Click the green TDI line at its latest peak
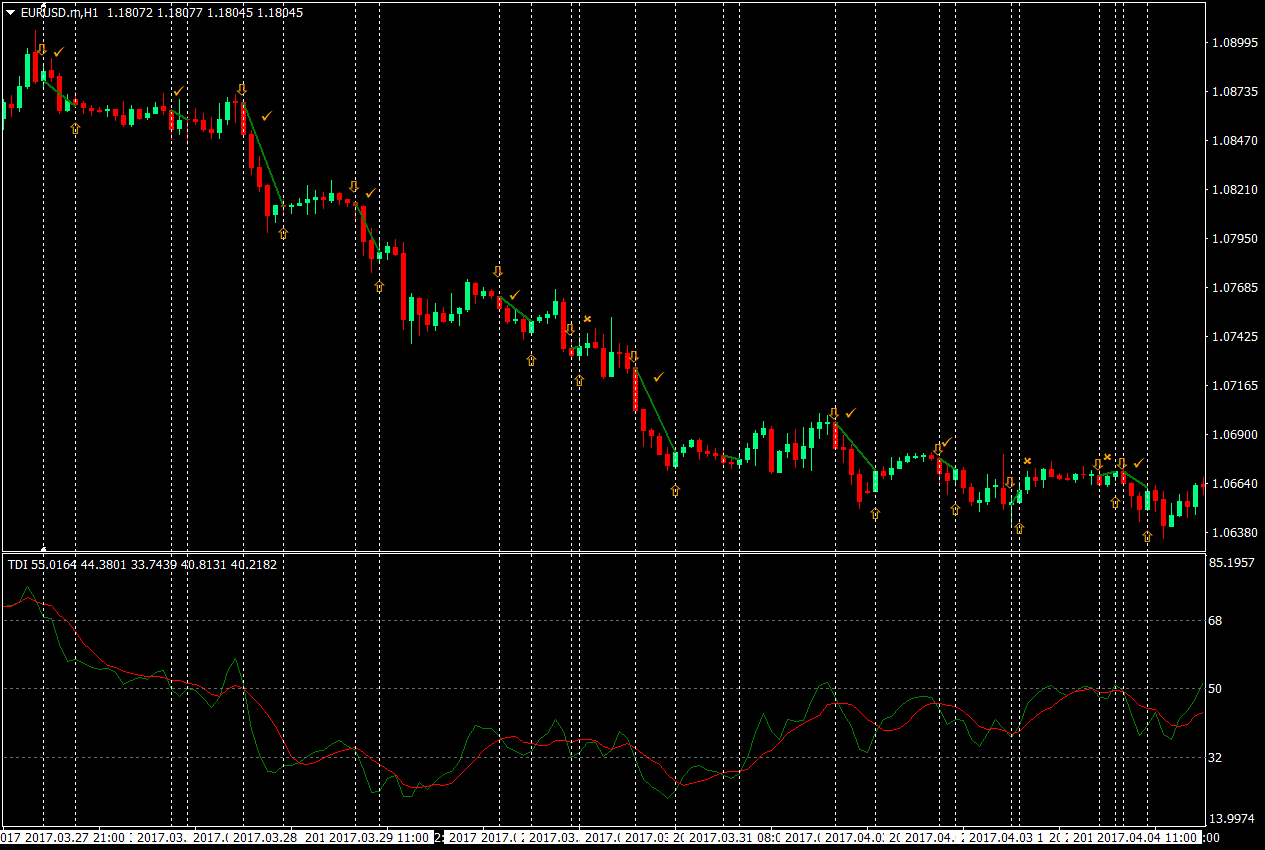The image size is (1265, 850). click(x=1205, y=685)
